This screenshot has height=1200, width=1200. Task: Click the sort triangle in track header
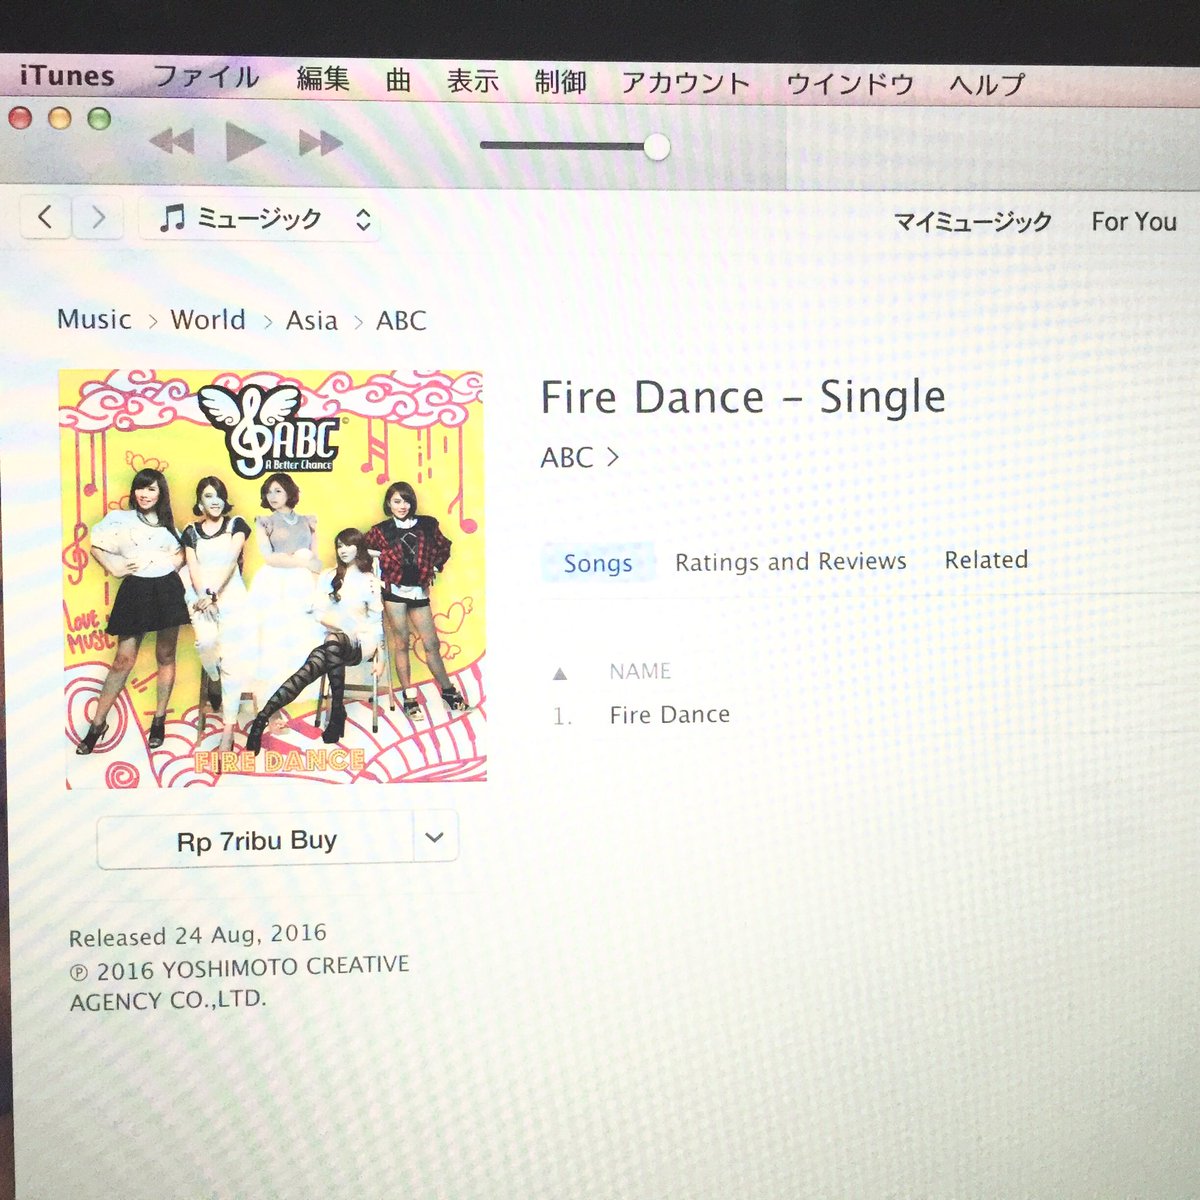pyautogui.click(x=560, y=674)
